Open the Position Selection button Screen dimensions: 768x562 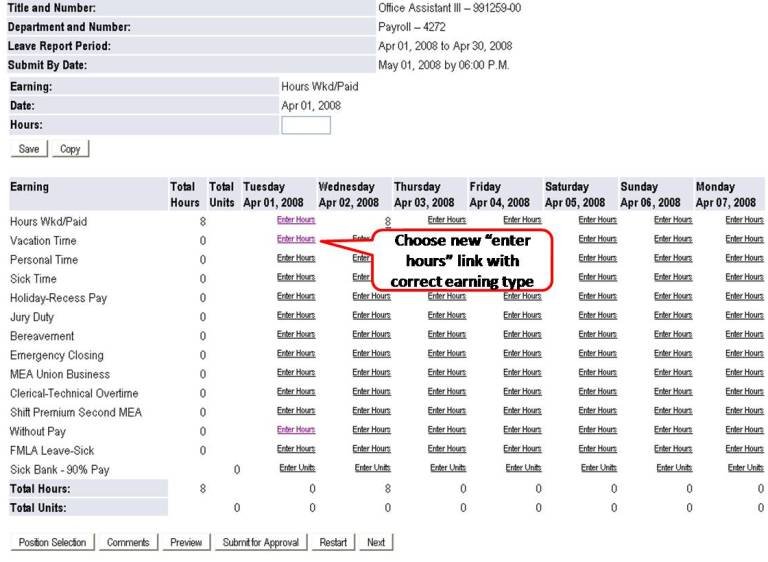(52, 542)
